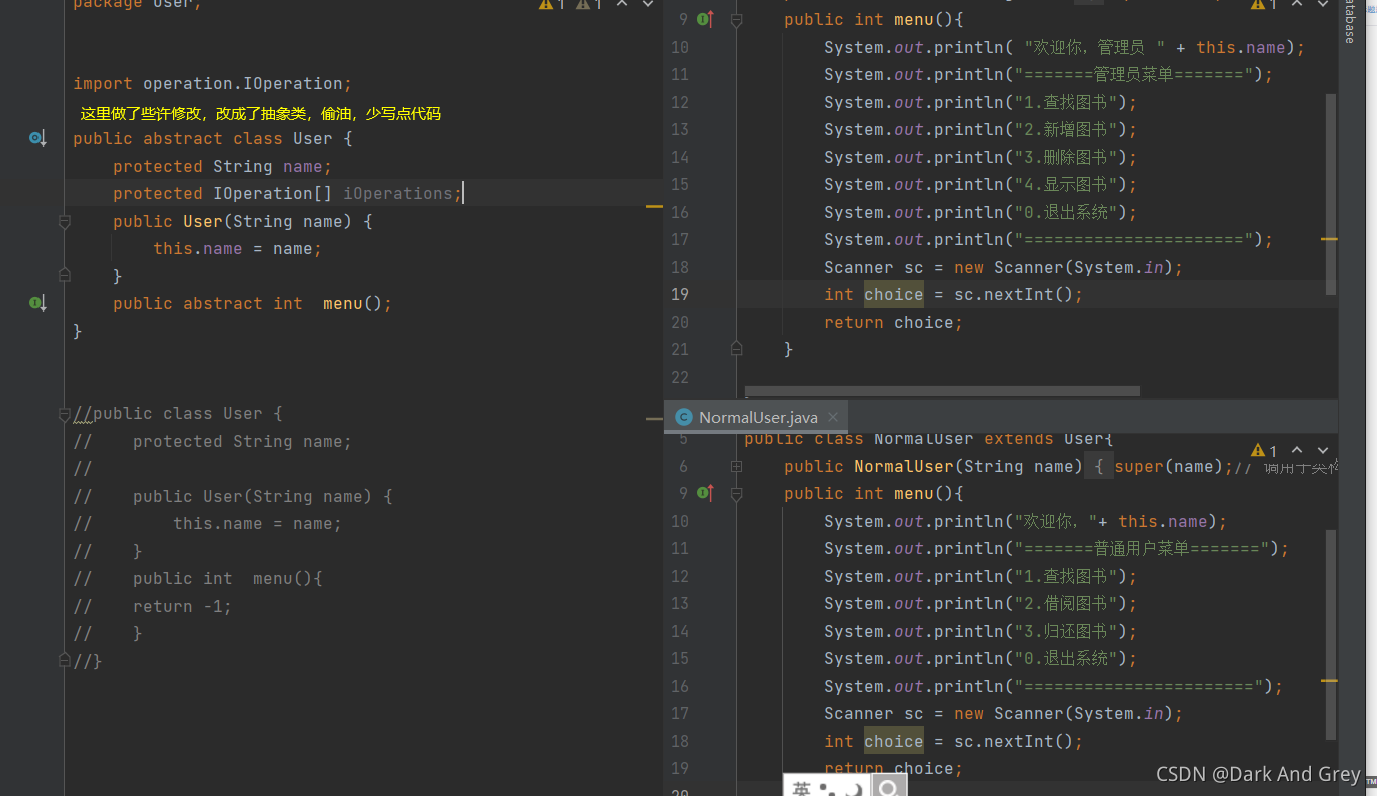Open the warning indicator in NormalUser.java editor
The height and width of the screenshot is (796, 1377).
[x=1264, y=450]
